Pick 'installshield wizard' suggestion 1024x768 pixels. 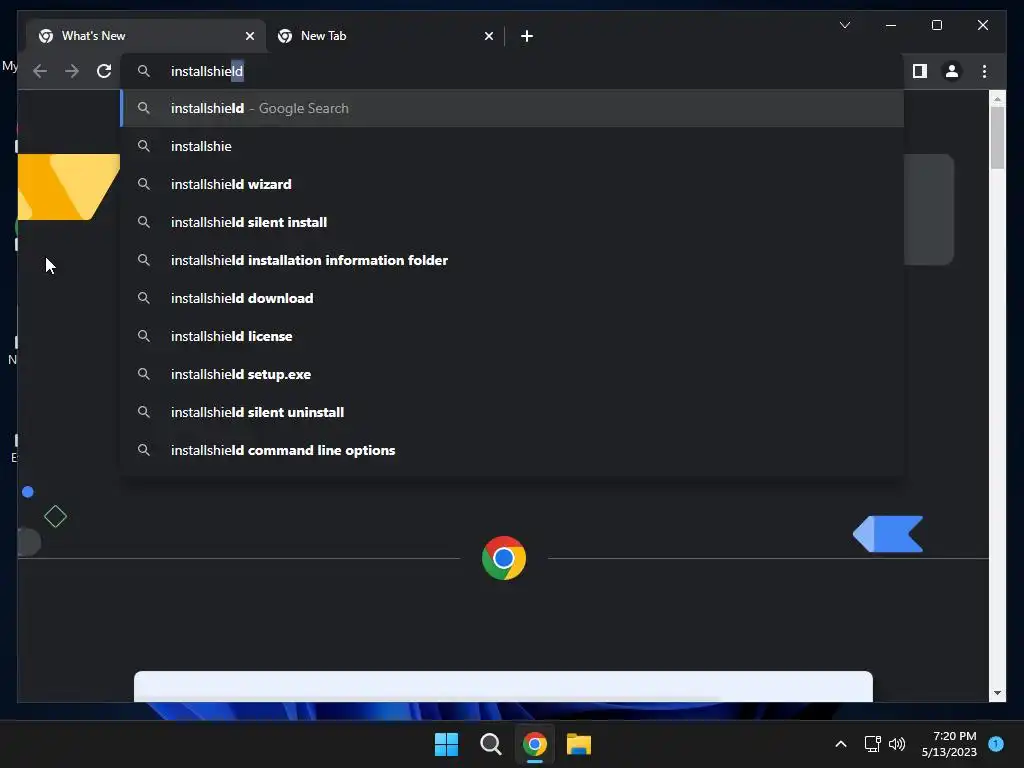pyautogui.click(x=512, y=184)
